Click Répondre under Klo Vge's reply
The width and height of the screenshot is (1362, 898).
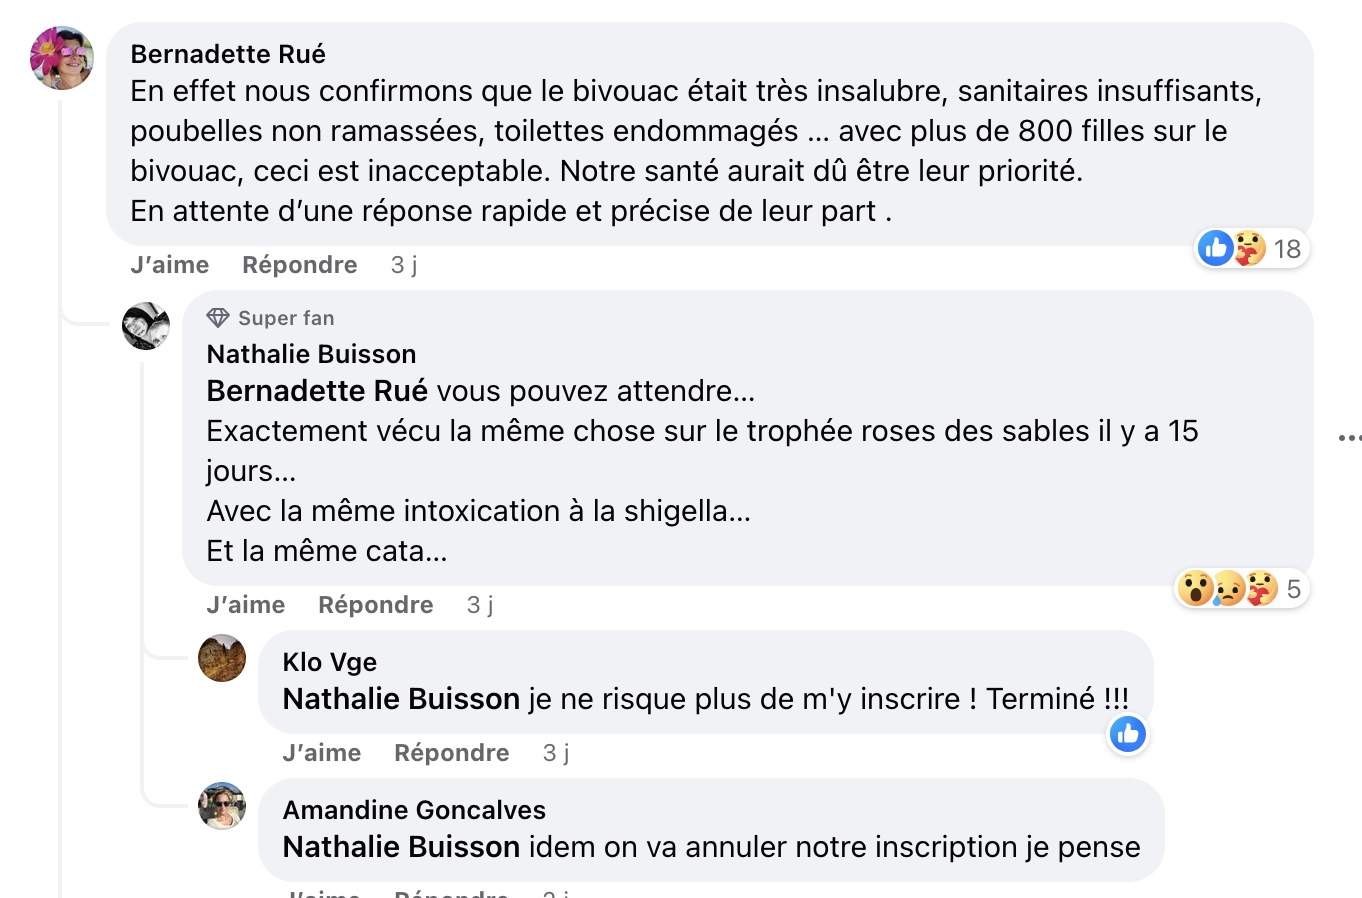pos(452,753)
